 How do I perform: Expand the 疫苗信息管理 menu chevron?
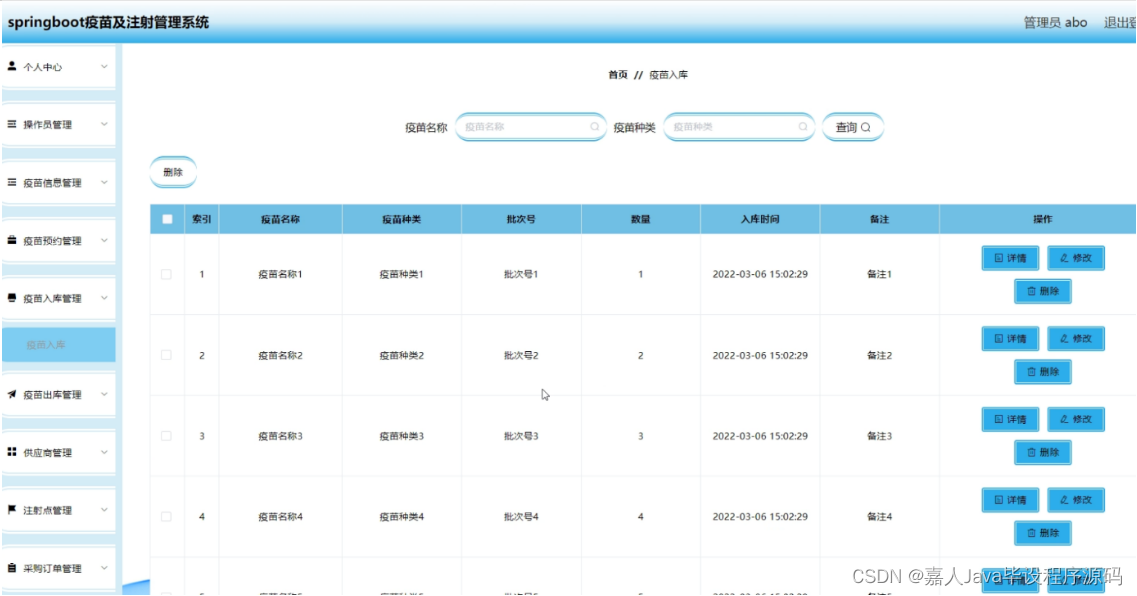104,182
